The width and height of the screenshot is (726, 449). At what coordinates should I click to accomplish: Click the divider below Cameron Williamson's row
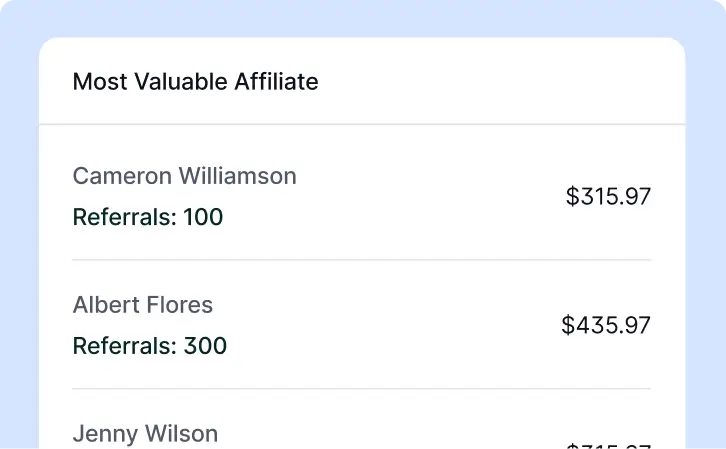pyautogui.click(x=361, y=260)
